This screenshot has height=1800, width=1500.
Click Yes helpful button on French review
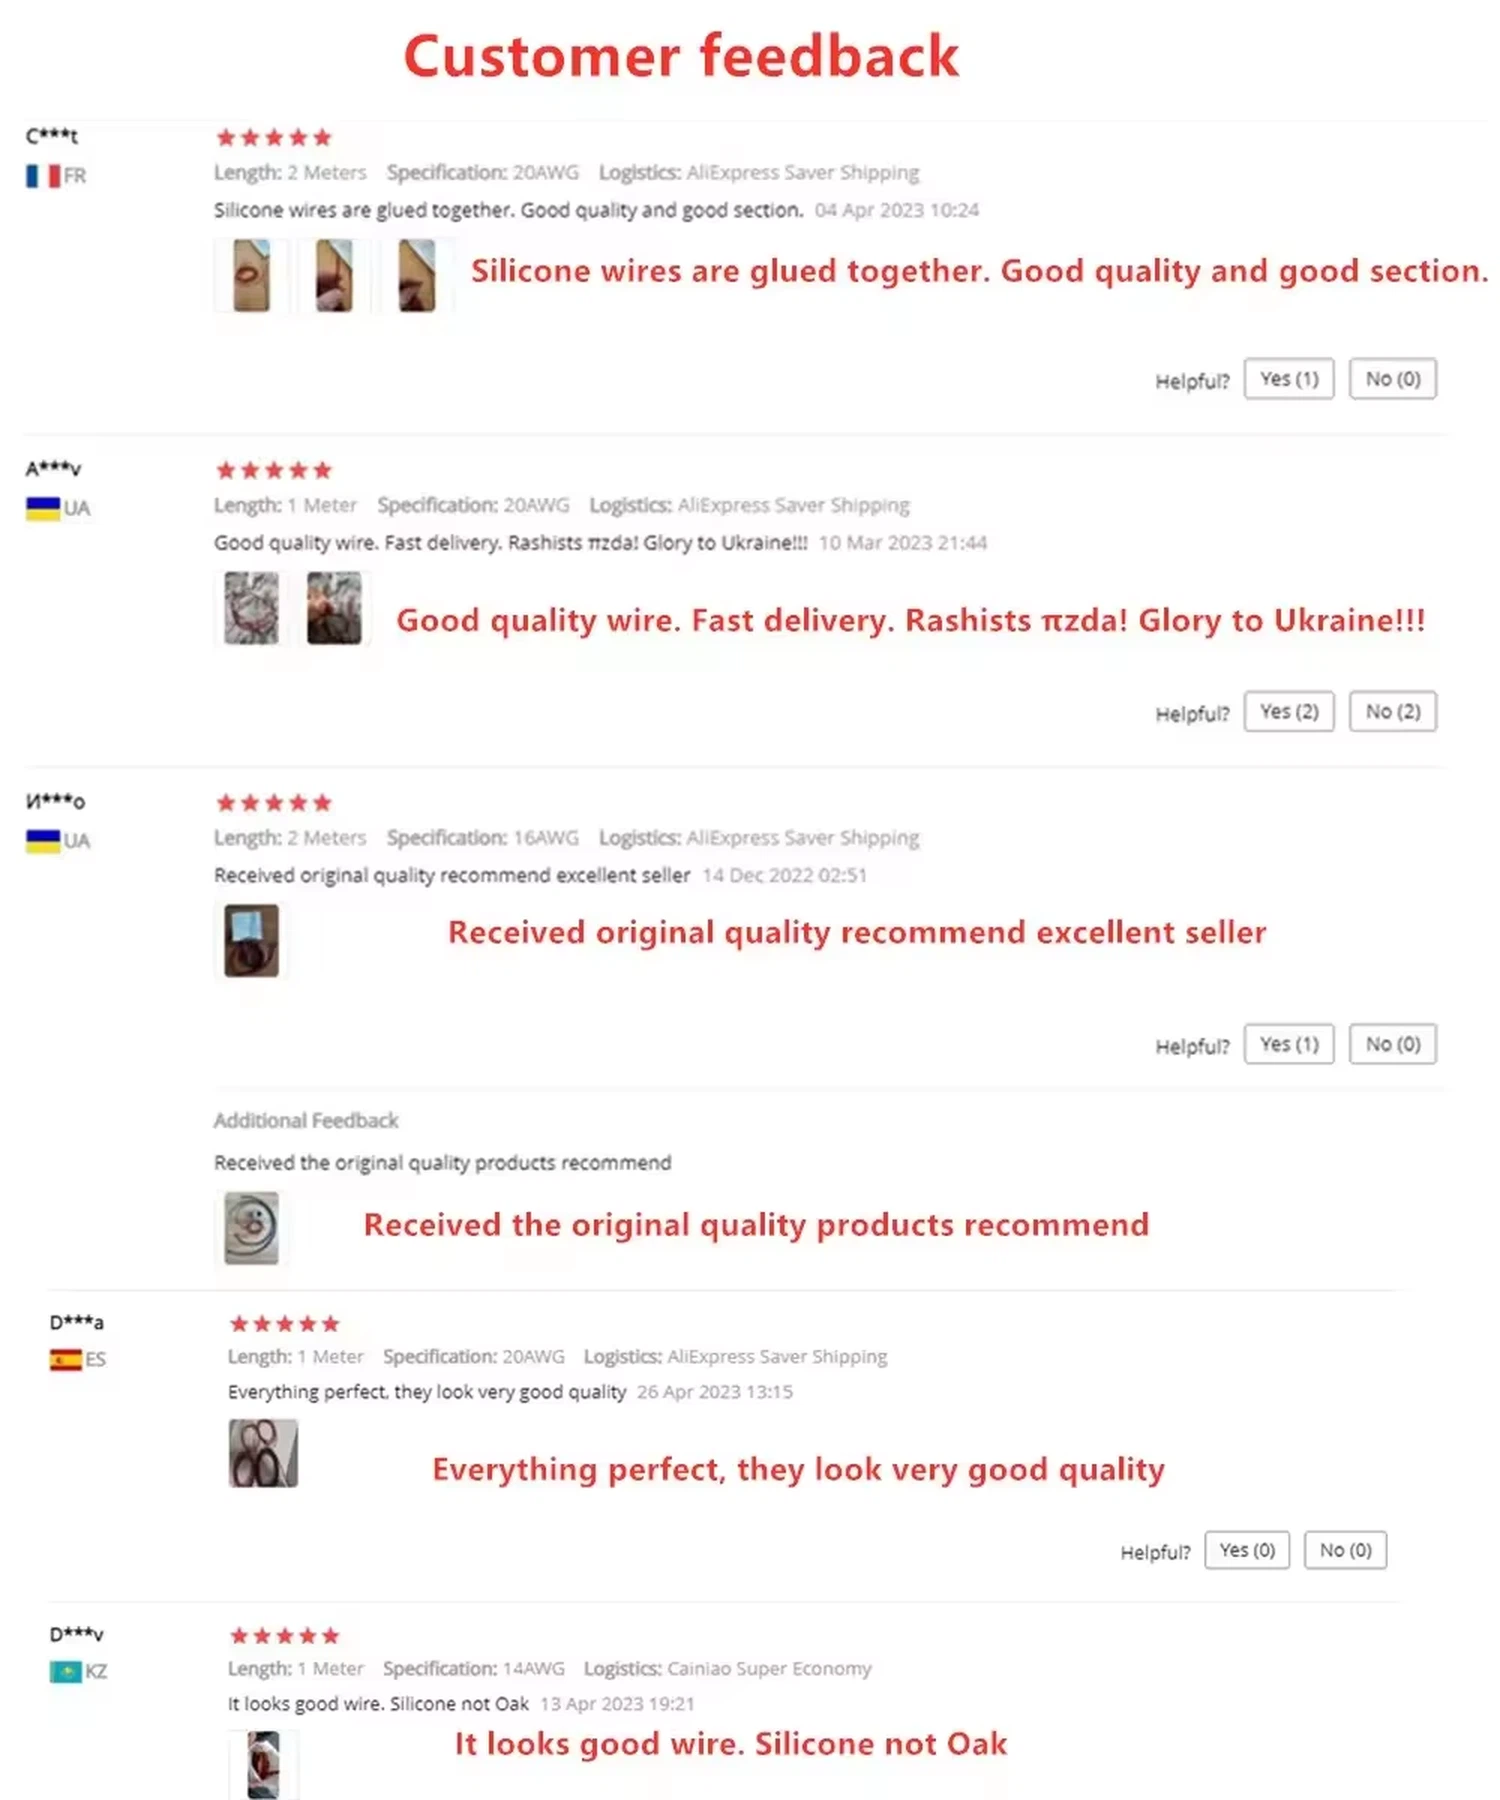[x=1288, y=379]
